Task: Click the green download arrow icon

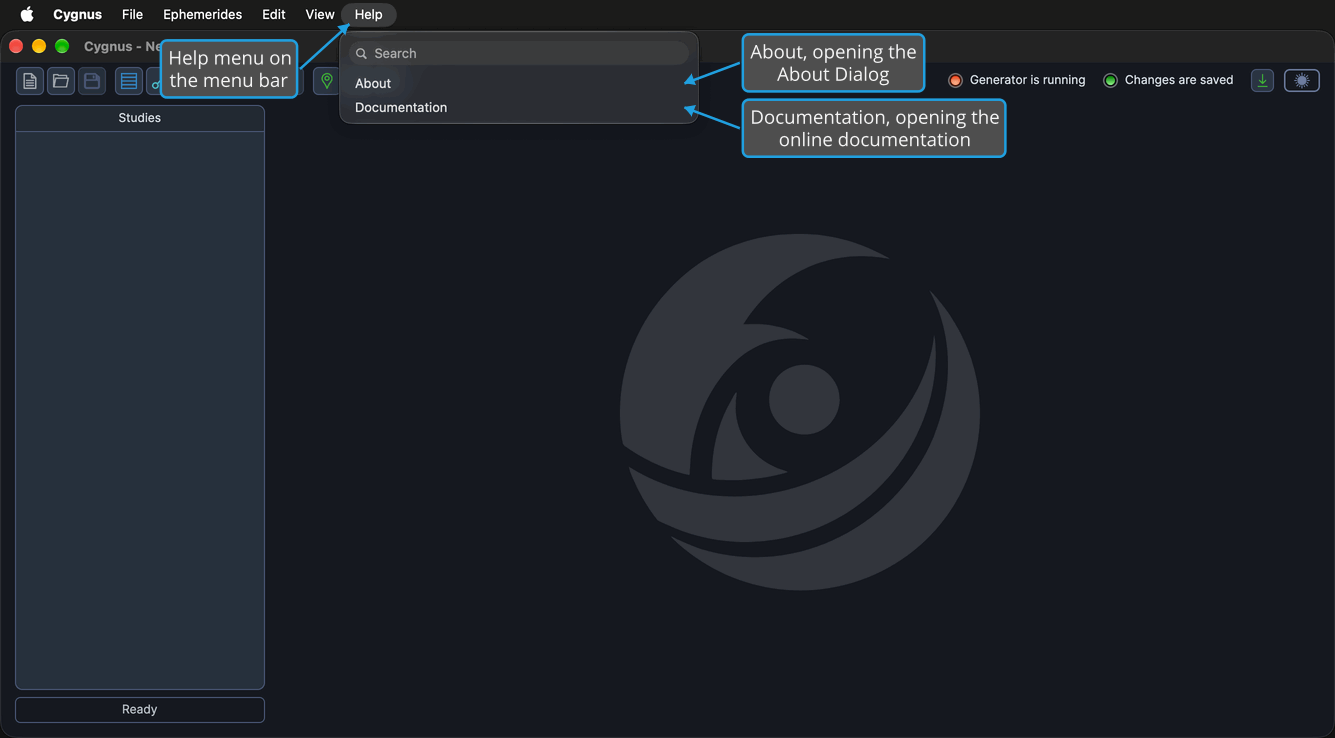Action: pyautogui.click(x=1263, y=81)
